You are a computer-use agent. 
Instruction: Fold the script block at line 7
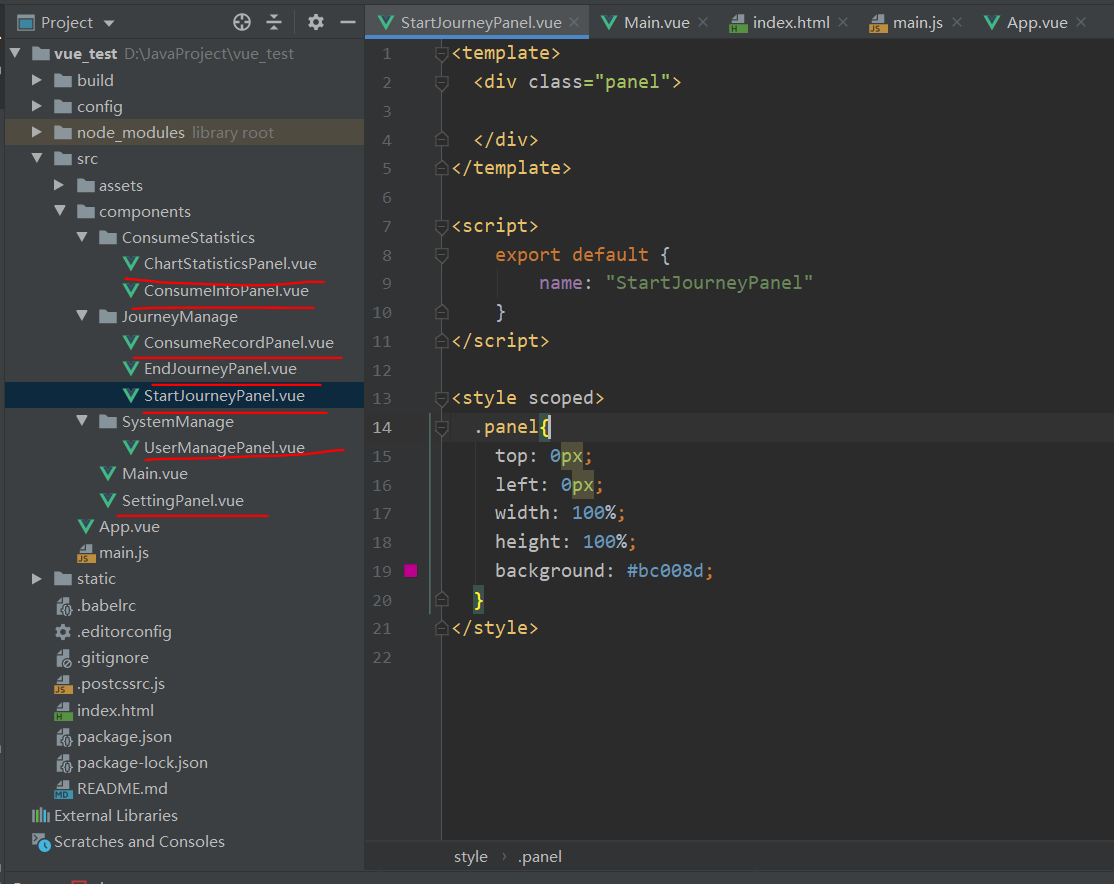click(x=441, y=226)
